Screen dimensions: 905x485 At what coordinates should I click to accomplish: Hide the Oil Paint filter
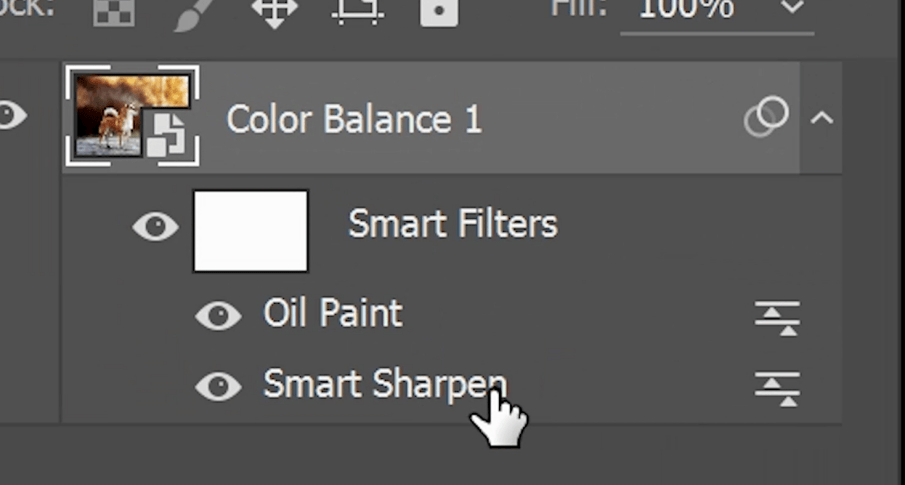tap(217, 316)
